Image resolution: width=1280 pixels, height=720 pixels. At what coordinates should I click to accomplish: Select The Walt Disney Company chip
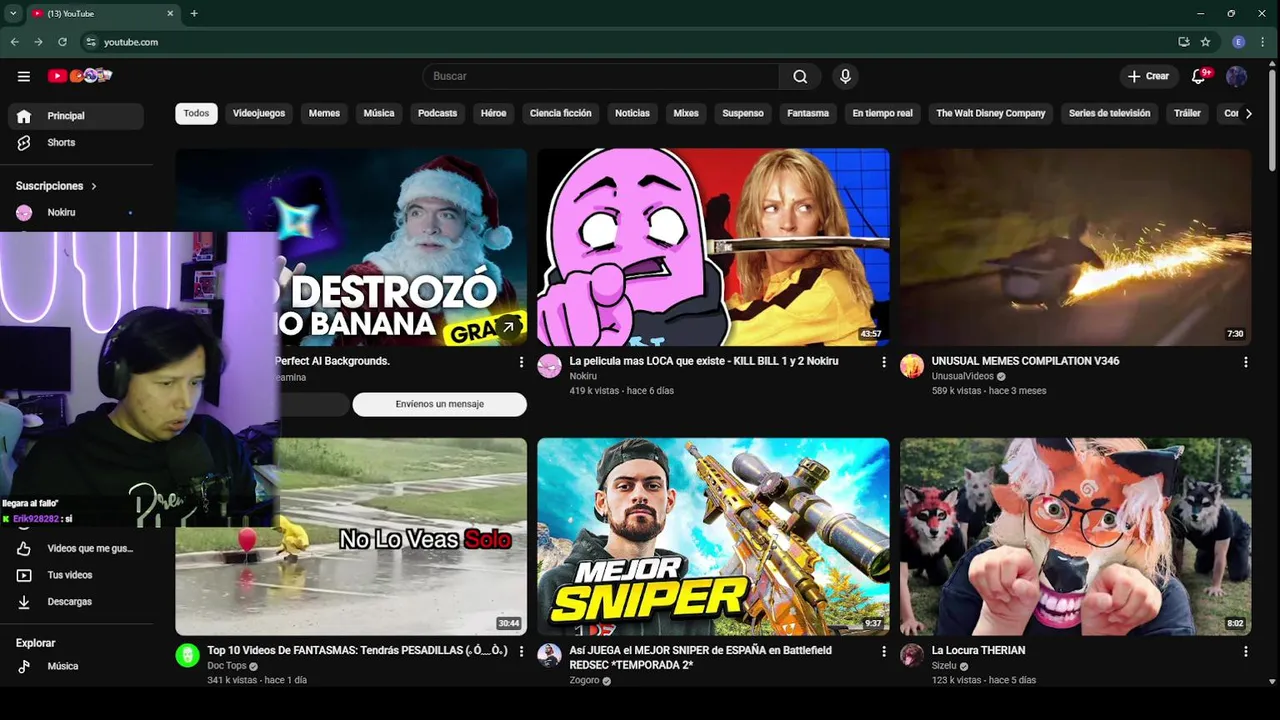(991, 113)
